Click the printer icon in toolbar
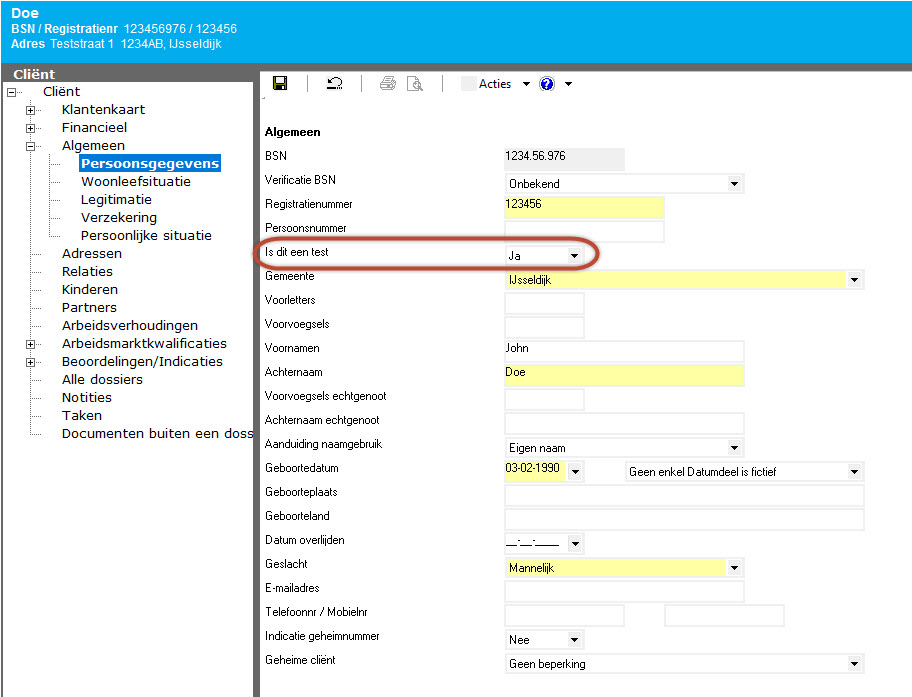 pyautogui.click(x=388, y=84)
